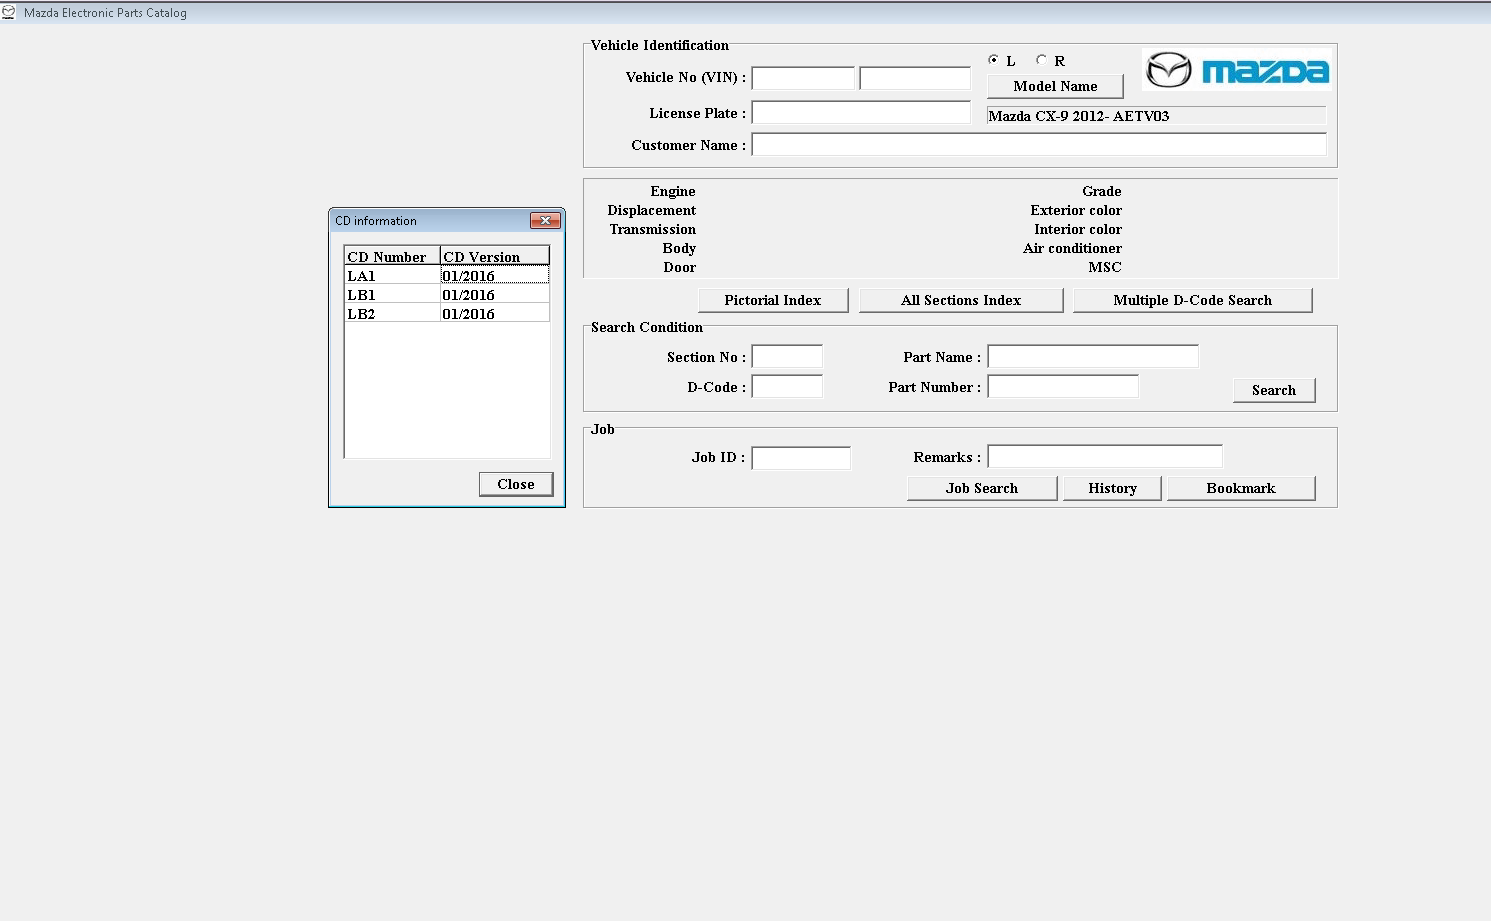Select the R radio button
1491x921 pixels.
(x=1041, y=60)
